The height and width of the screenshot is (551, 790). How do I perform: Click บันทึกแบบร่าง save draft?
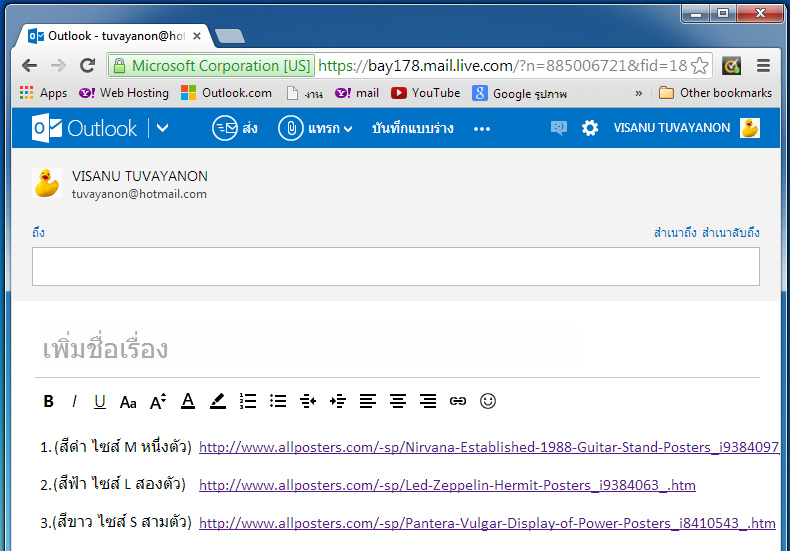pyautogui.click(x=412, y=128)
